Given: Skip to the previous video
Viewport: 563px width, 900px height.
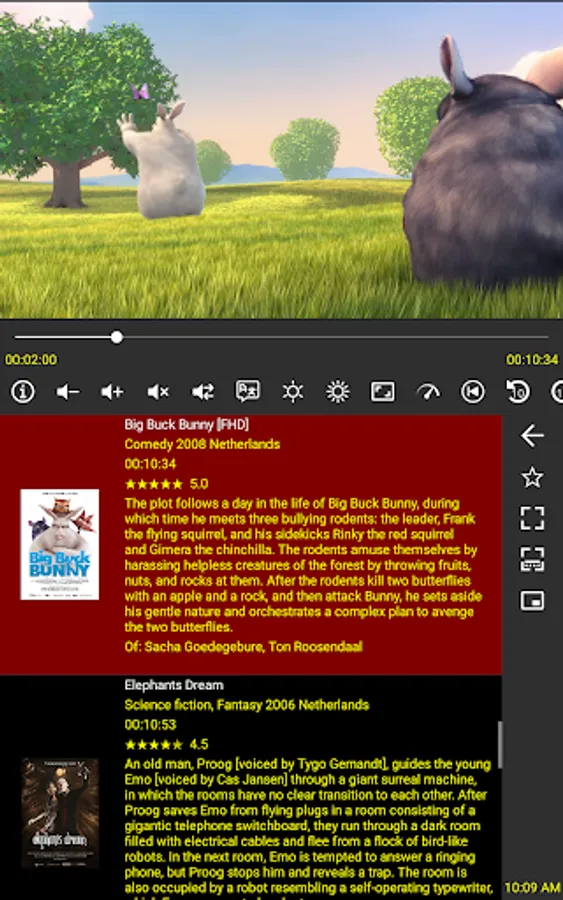Looking at the screenshot, I should coord(473,392).
